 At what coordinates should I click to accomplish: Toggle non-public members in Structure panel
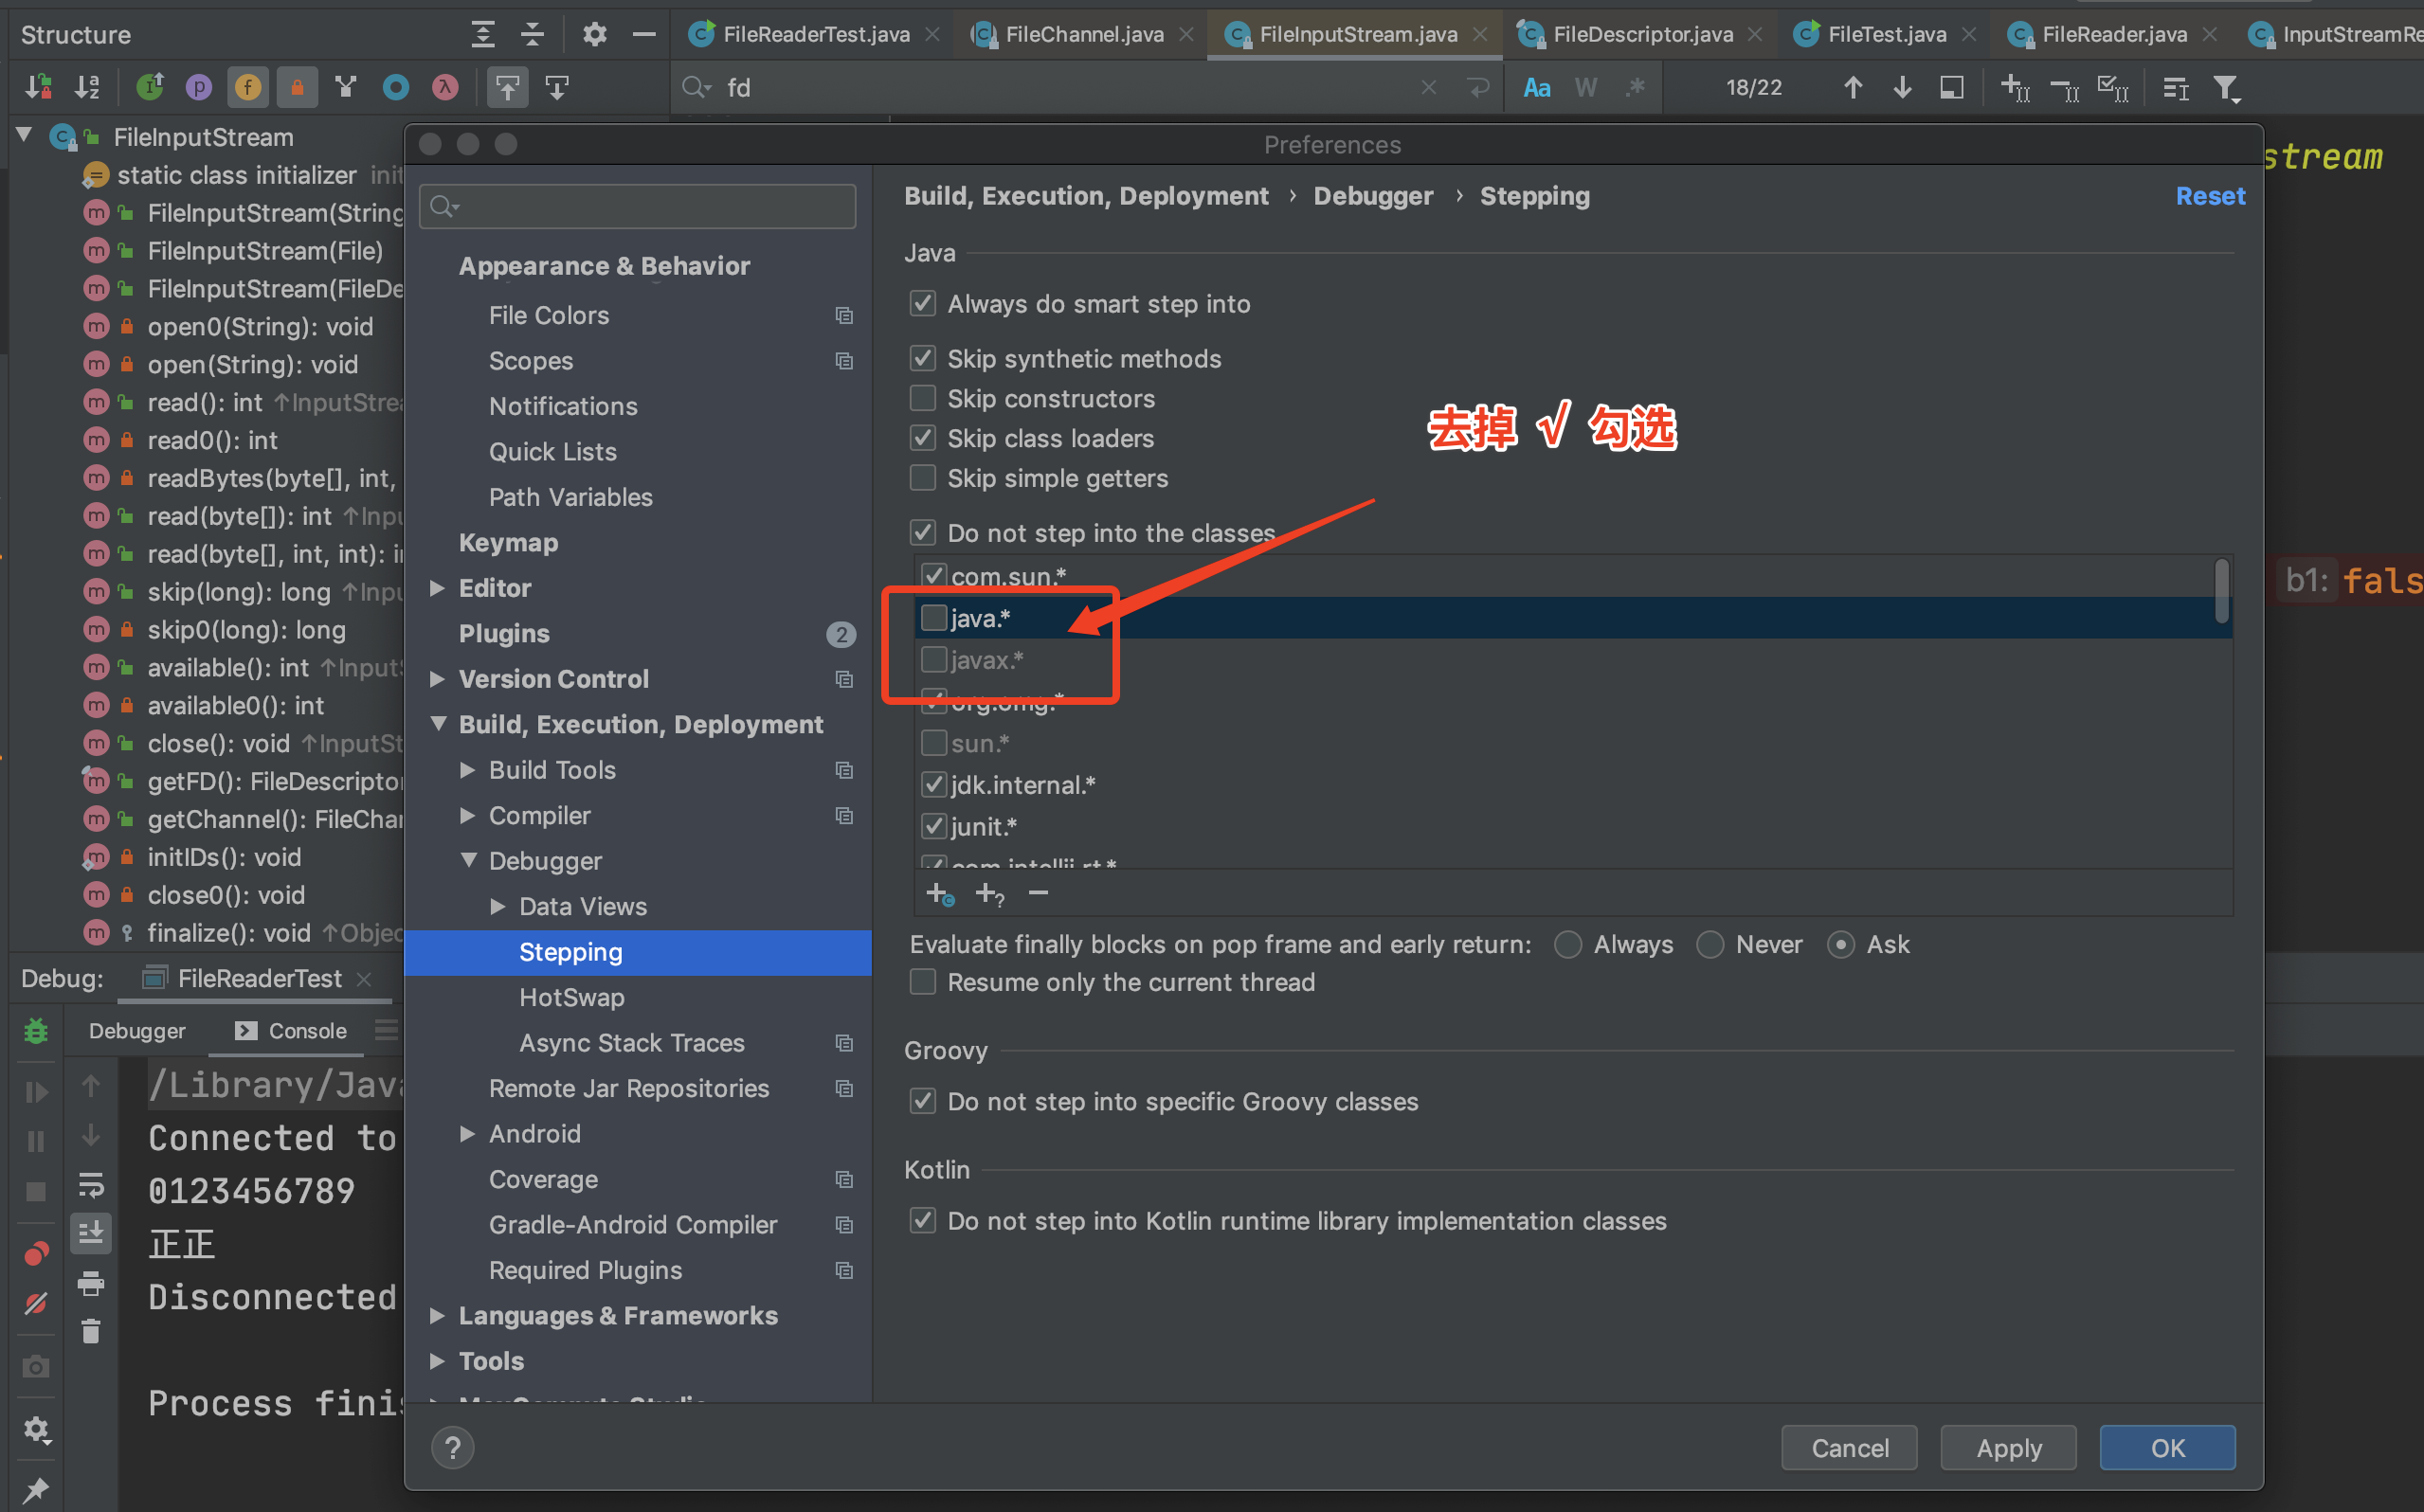297,86
